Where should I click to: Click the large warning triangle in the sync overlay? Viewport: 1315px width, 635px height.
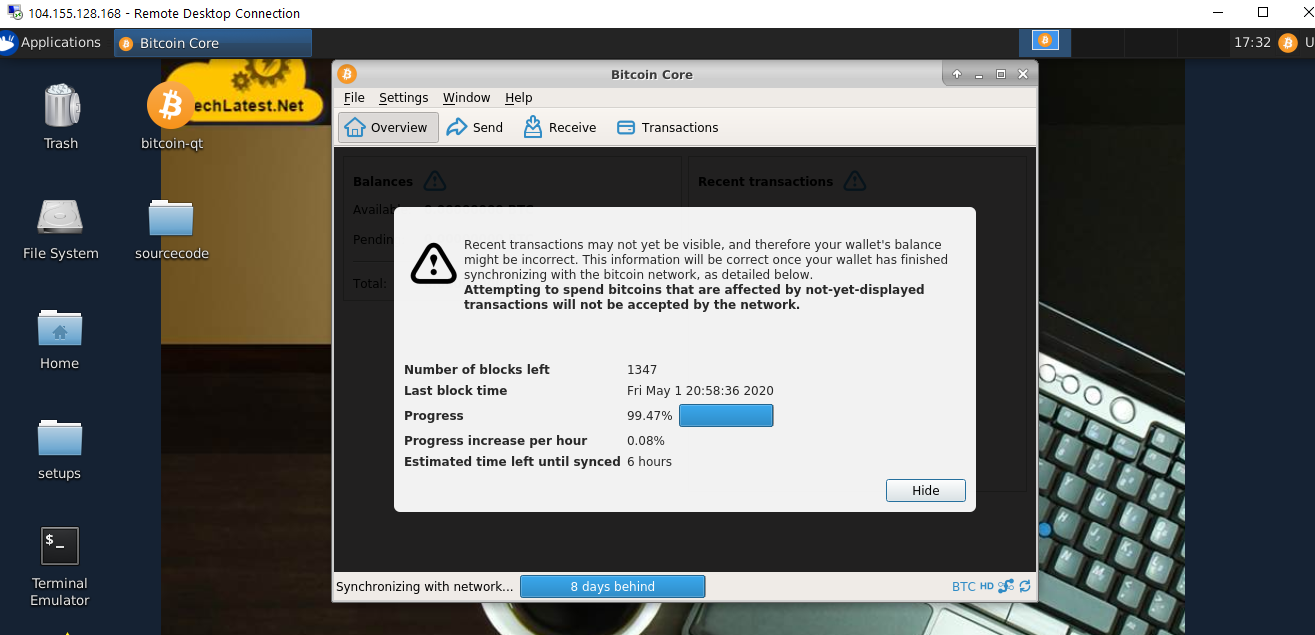tap(433, 263)
